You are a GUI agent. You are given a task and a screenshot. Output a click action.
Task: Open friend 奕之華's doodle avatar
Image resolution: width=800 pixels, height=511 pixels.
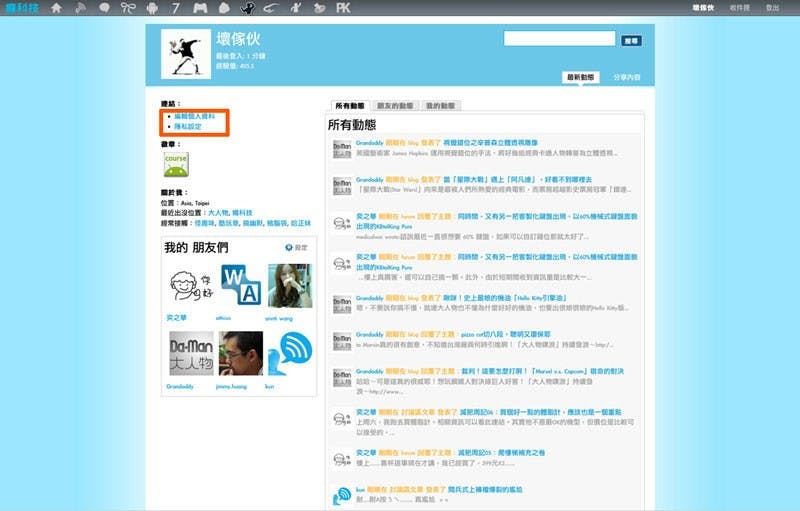(191, 286)
